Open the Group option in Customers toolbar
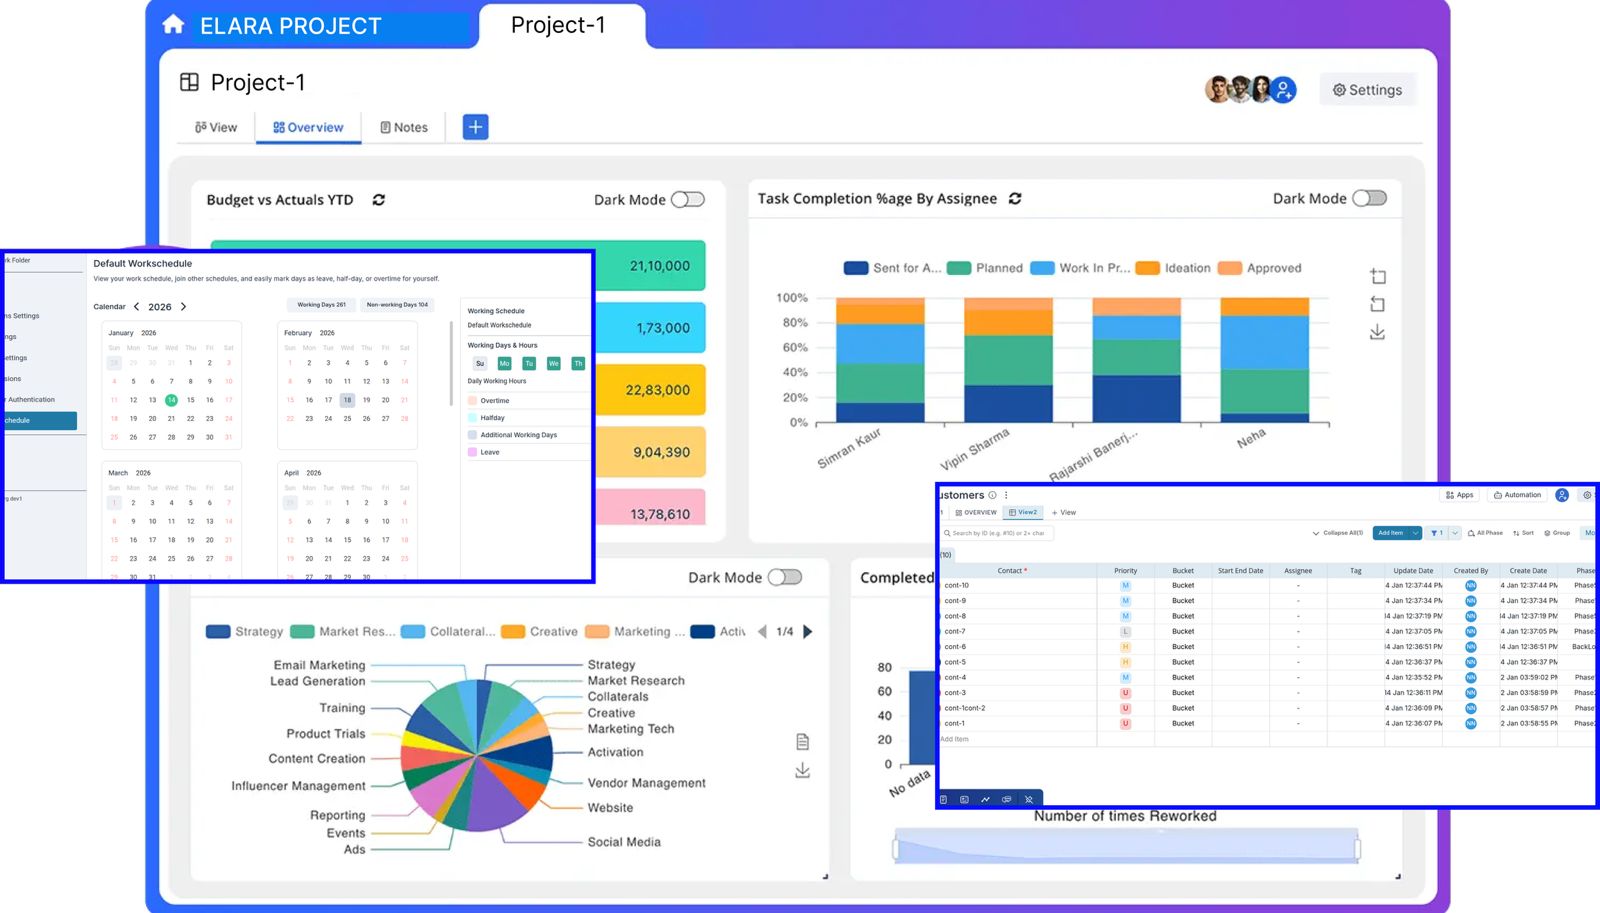 pyautogui.click(x=1556, y=533)
